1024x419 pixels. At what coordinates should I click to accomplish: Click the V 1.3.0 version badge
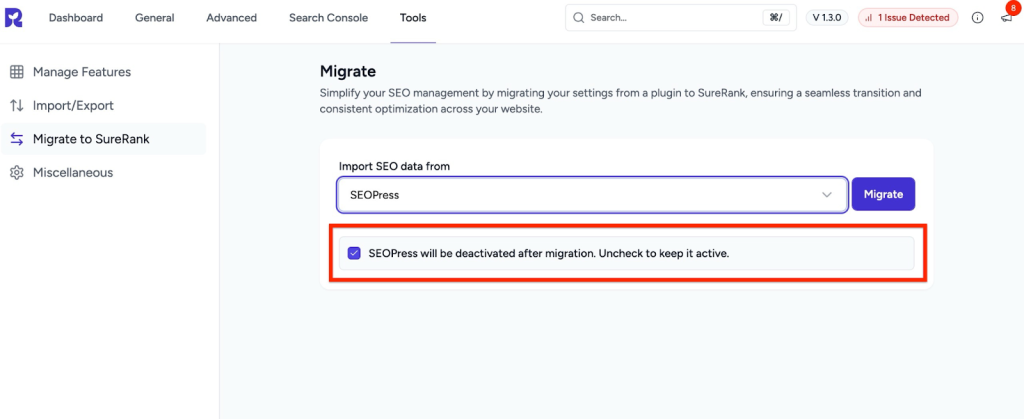(827, 18)
